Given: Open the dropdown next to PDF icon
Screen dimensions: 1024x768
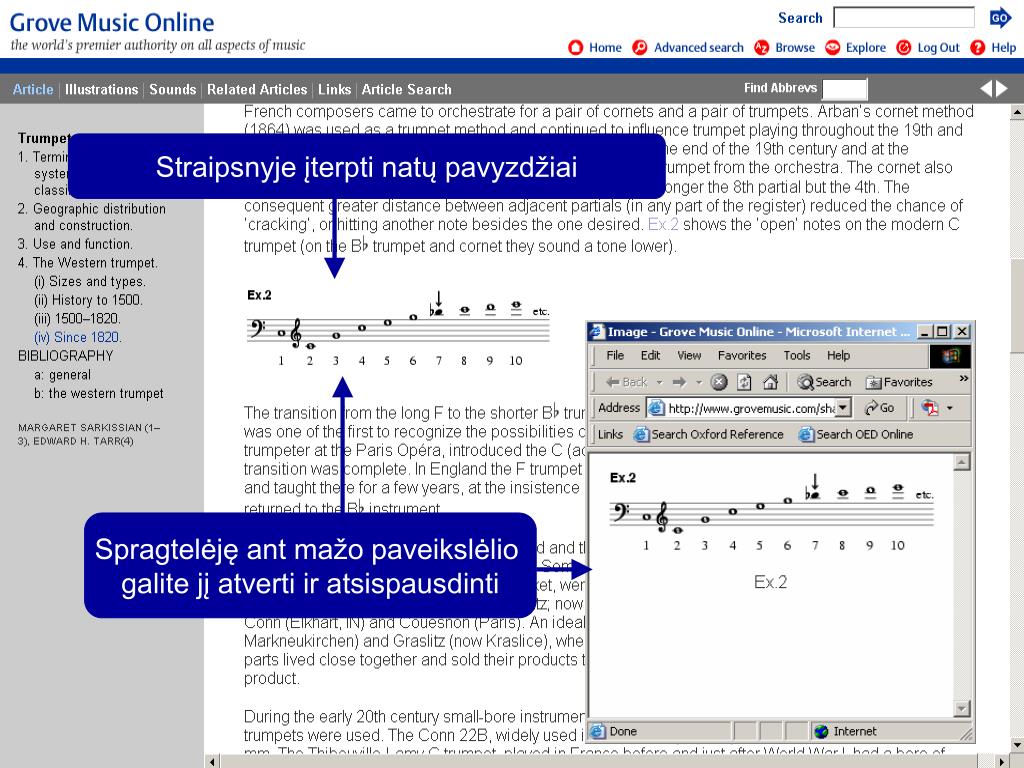Looking at the screenshot, I should 950,408.
